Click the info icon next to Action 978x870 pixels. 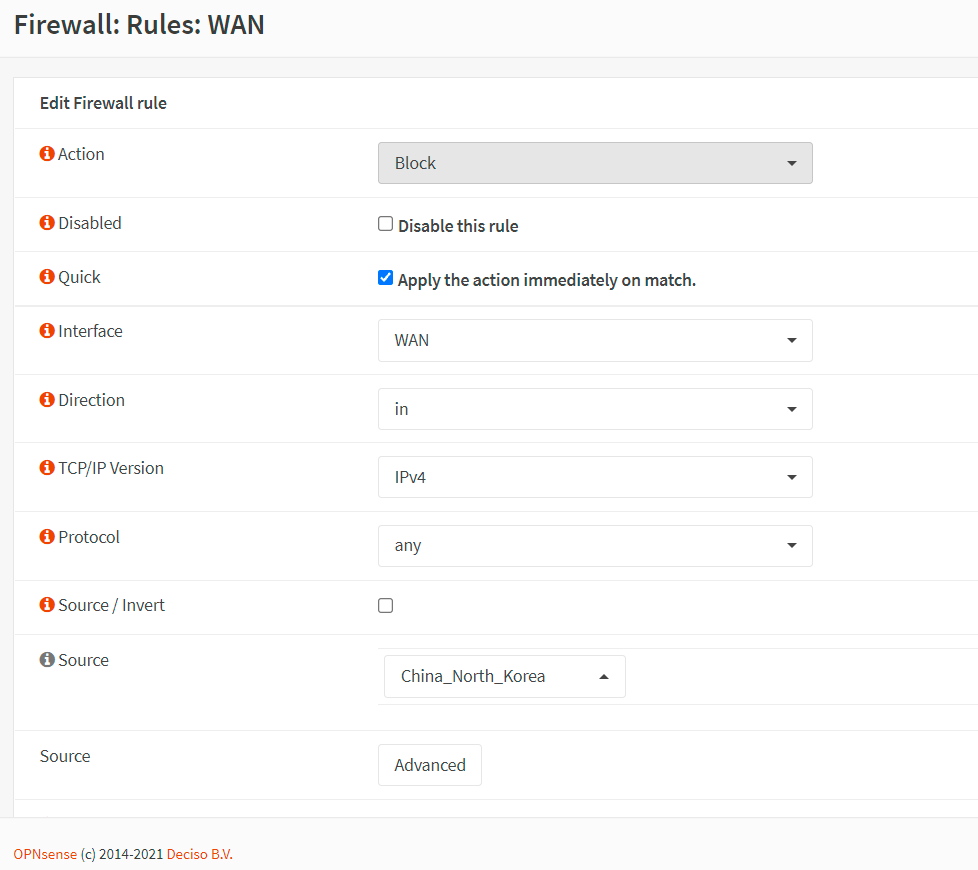[46, 154]
